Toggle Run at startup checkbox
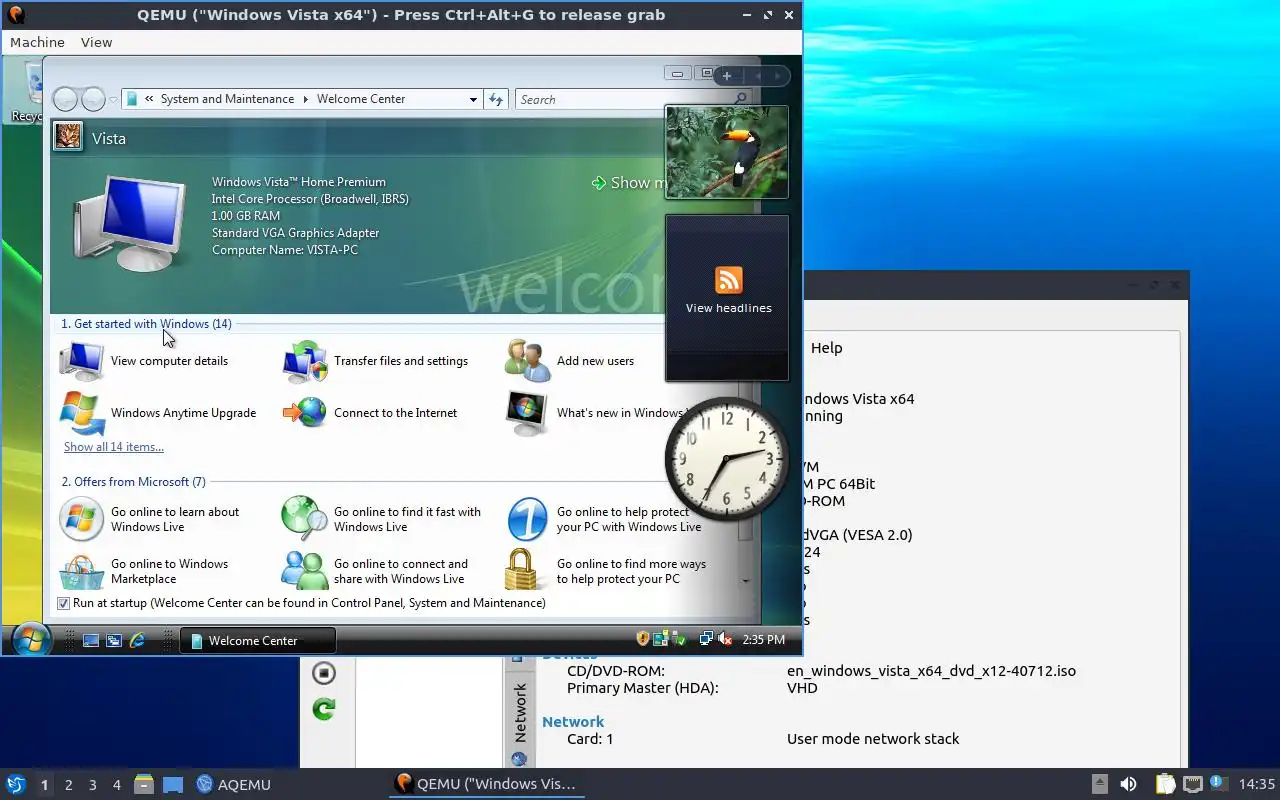 (64, 603)
